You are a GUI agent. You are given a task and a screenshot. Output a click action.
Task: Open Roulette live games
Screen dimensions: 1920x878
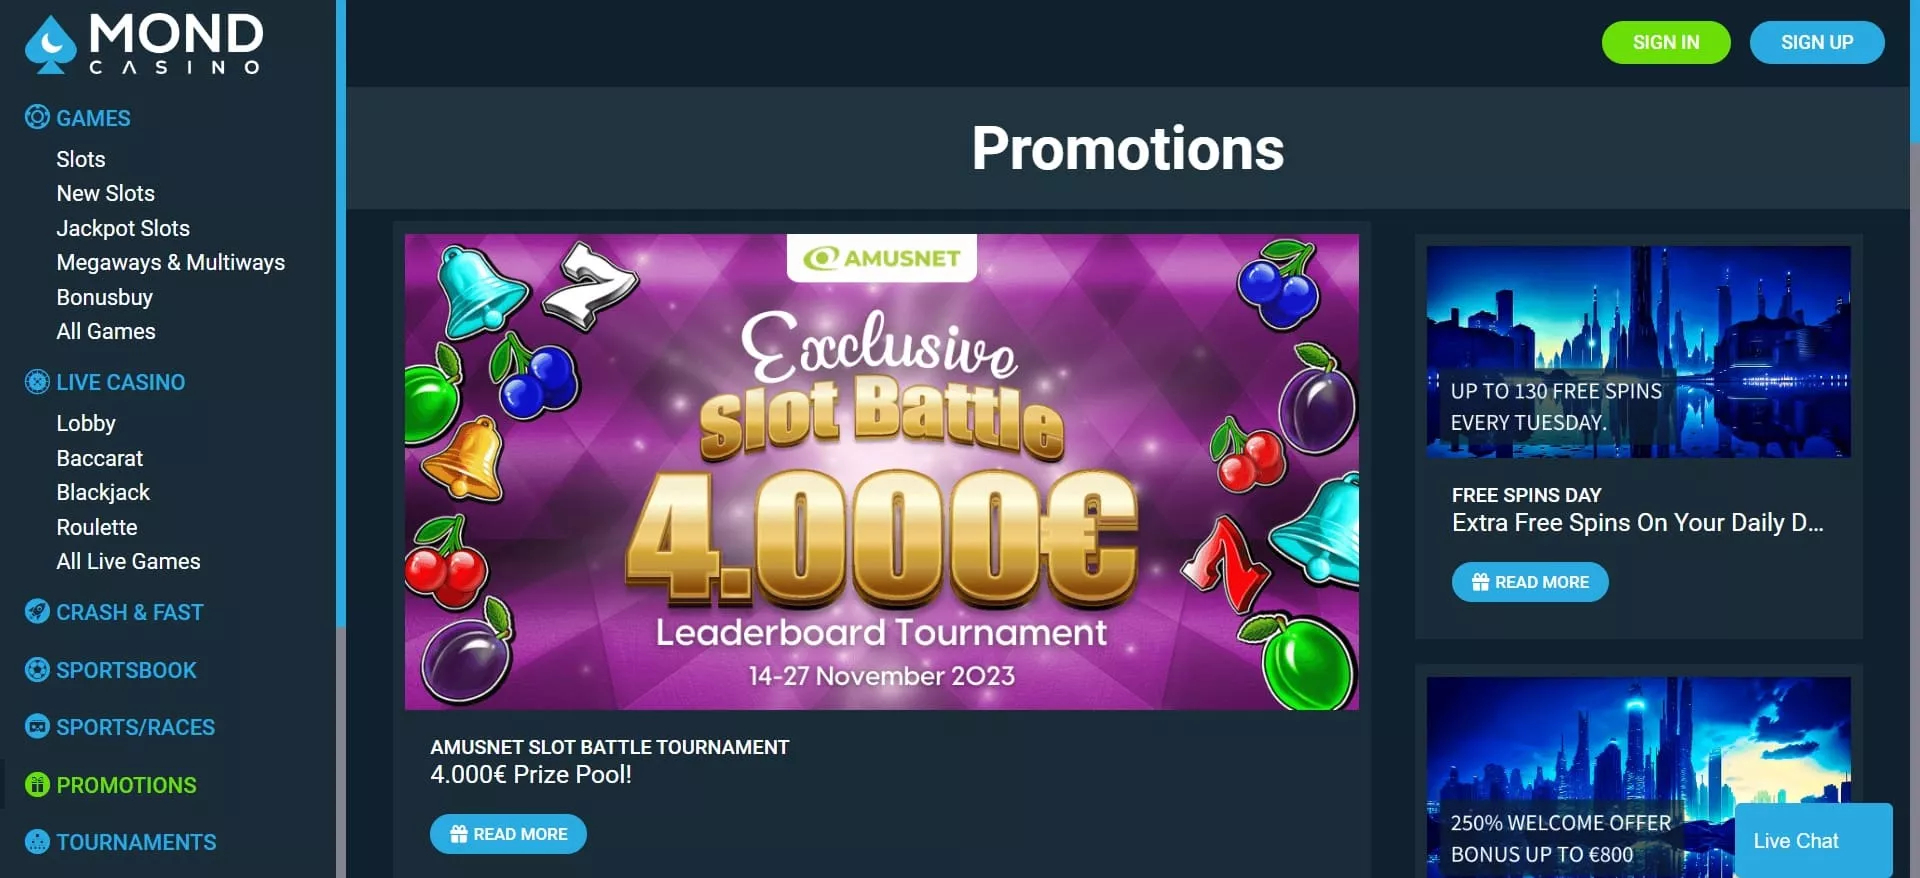pyautogui.click(x=97, y=527)
